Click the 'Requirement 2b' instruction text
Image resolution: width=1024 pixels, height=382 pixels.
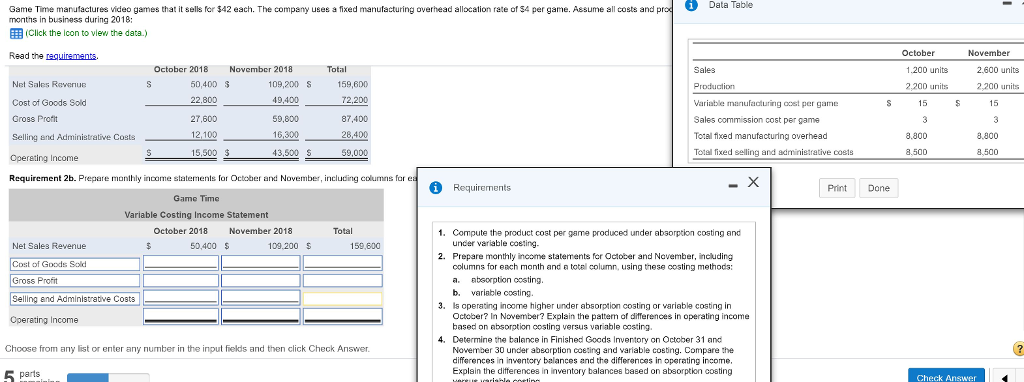pyautogui.click(x=212, y=178)
